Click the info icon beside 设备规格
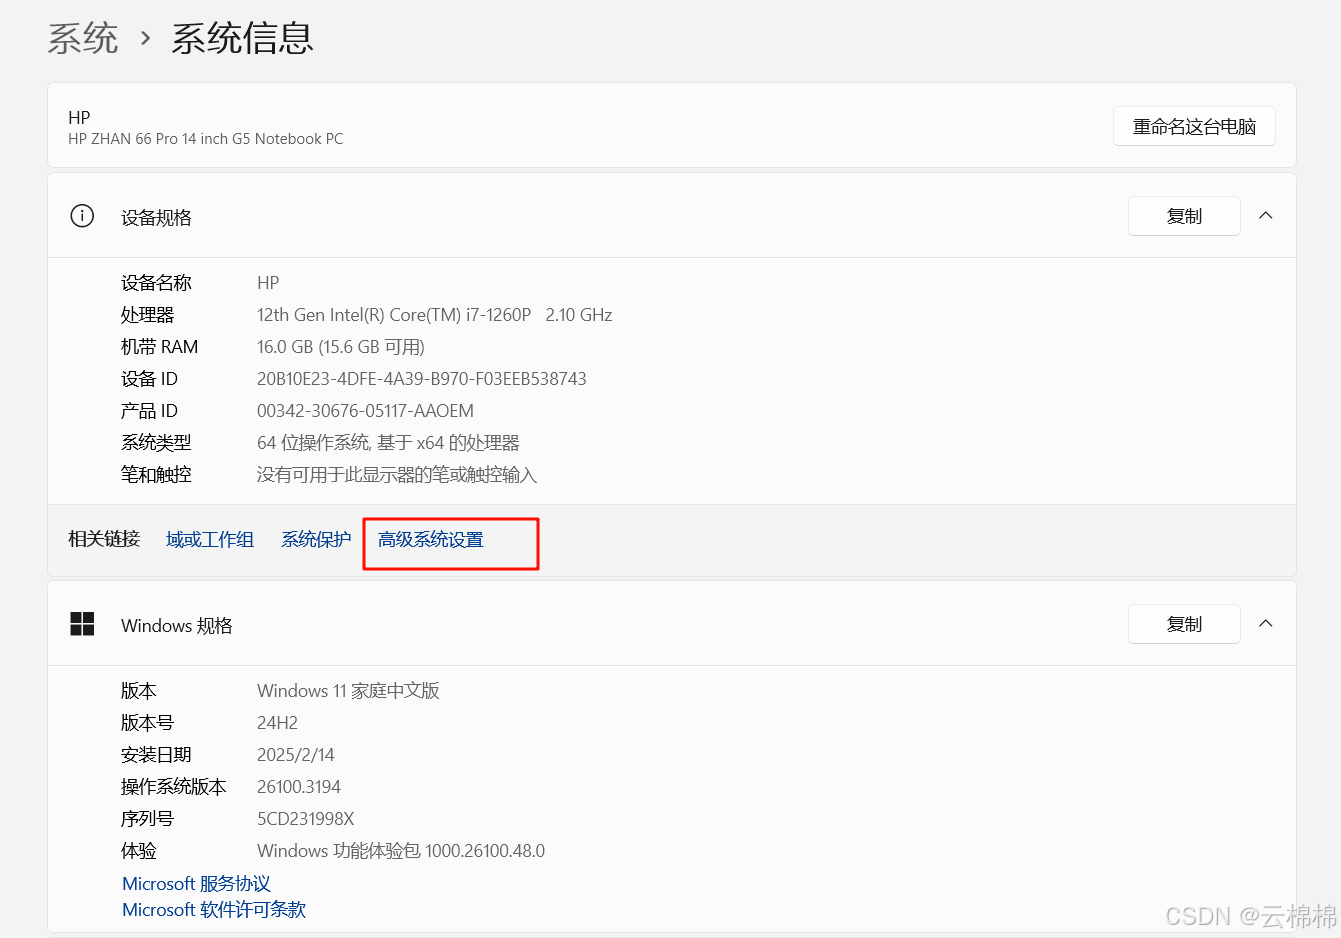This screenshot has height=938, width=1341. pos(82,216)
